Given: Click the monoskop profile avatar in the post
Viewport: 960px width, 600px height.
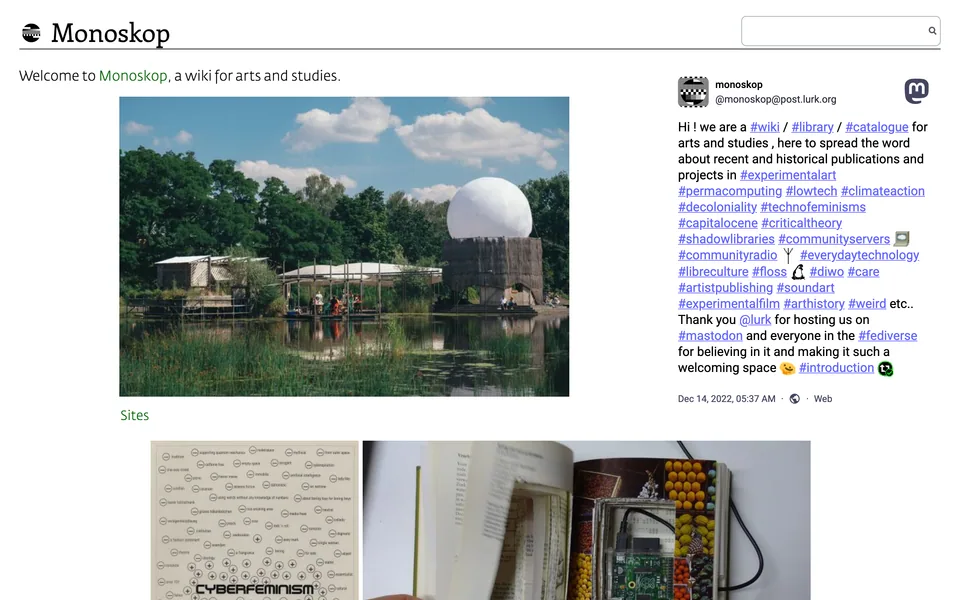Looking at the screenshot, I should tap(693, 92).
